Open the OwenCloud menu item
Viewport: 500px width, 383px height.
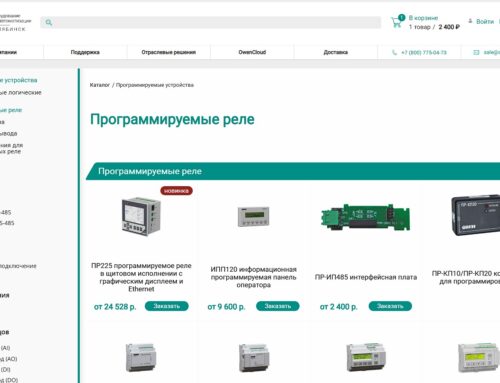pyautogui.click(x=252, y=52)
